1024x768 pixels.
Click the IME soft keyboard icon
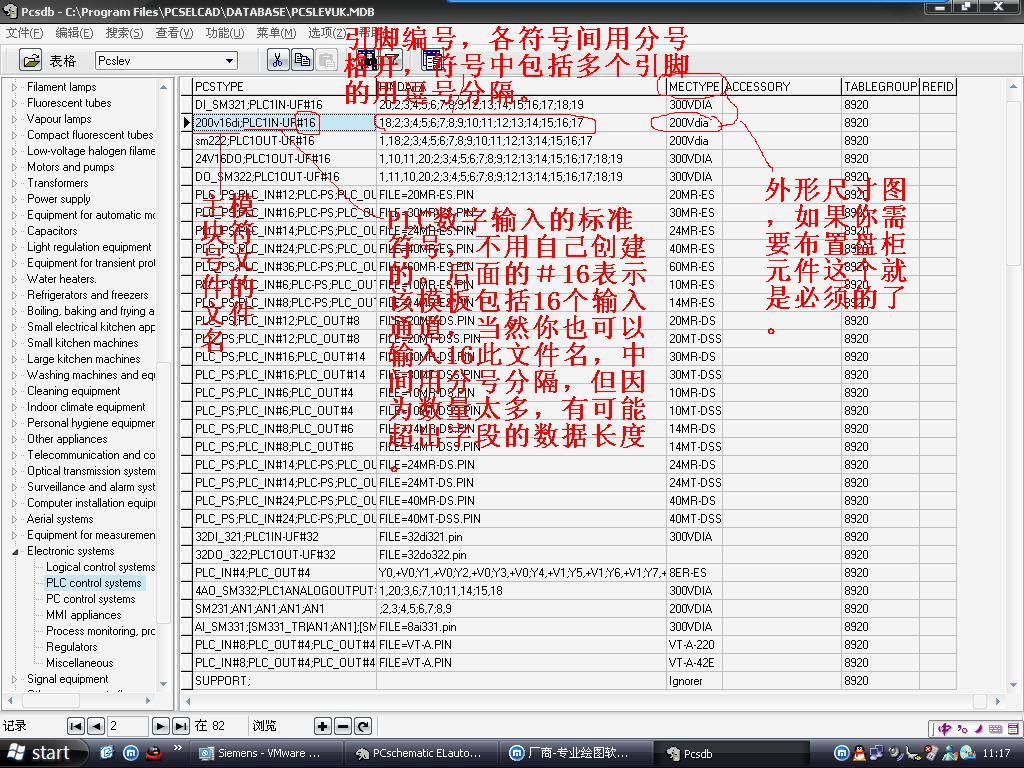coord(995,729)
